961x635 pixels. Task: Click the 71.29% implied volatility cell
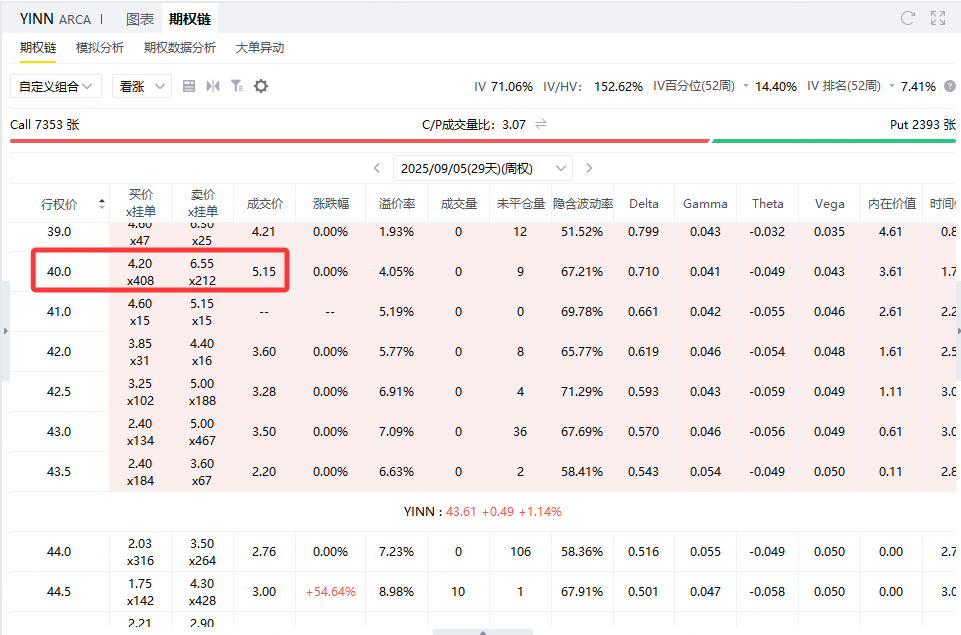pyautogui.click(x=582, y=392)
